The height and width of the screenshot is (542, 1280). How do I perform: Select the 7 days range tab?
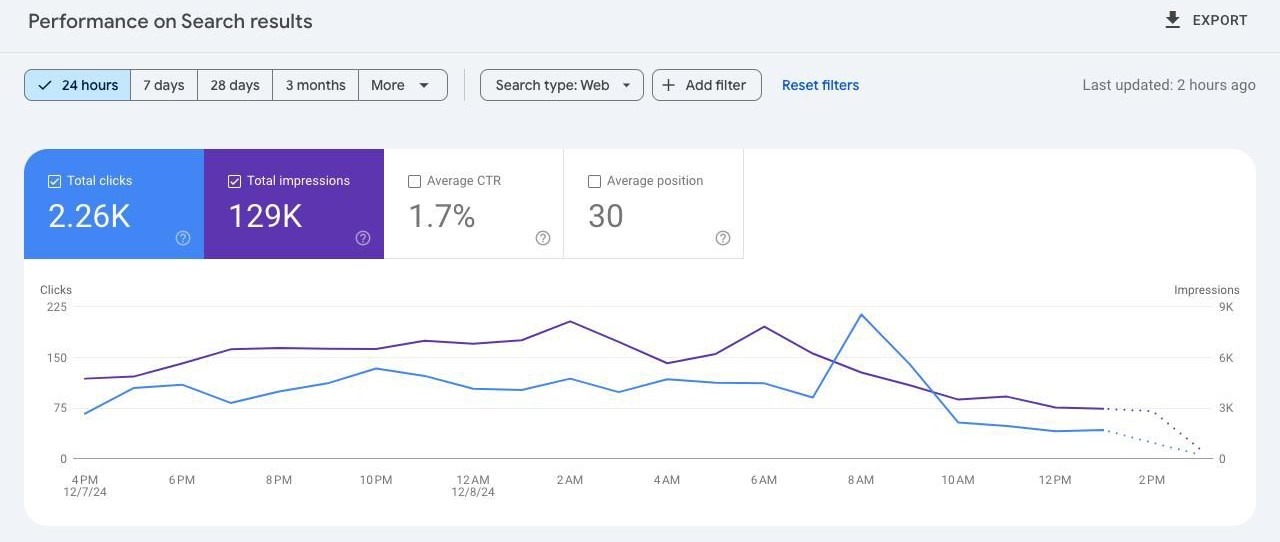(164, 85)
